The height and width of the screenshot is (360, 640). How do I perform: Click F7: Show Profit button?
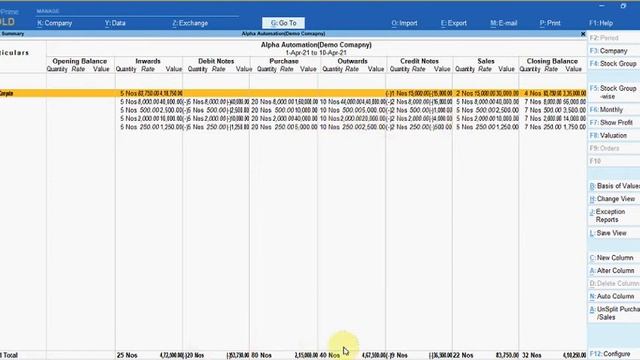[x=613, y=122]
